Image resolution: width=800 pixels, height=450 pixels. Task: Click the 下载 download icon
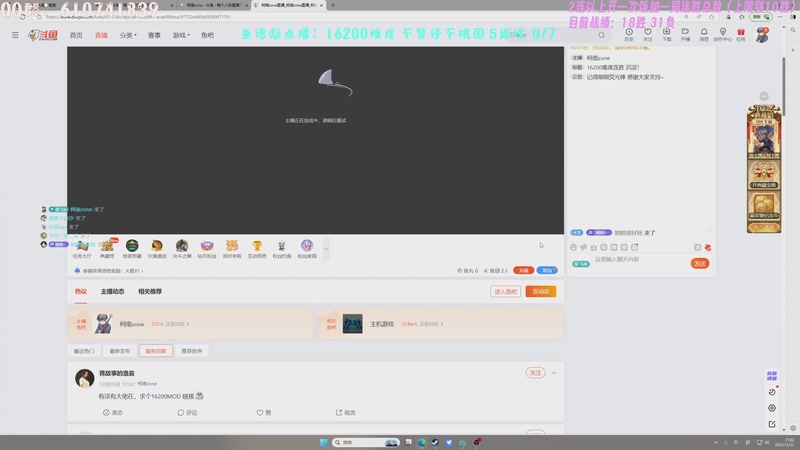coord(666,34)
